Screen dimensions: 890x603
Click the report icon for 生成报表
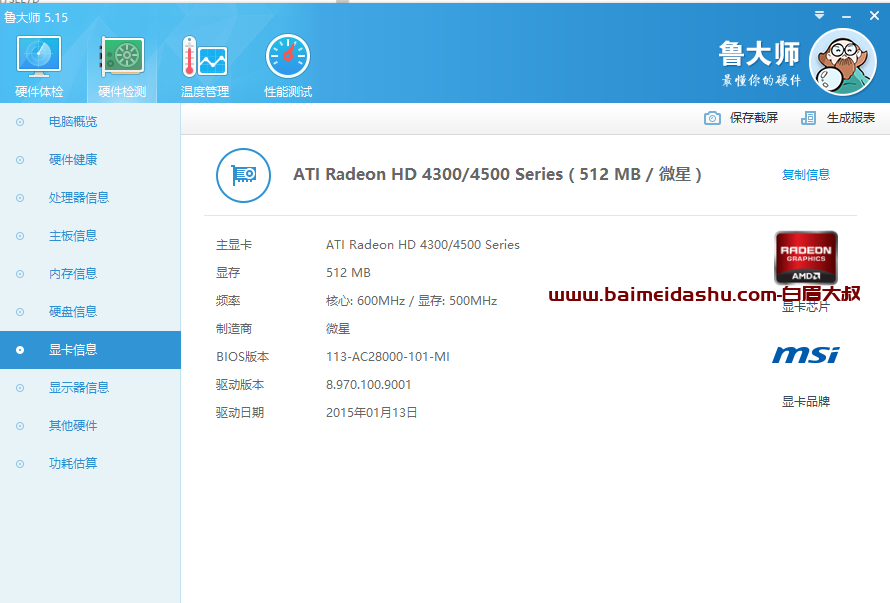coord(808,118)
